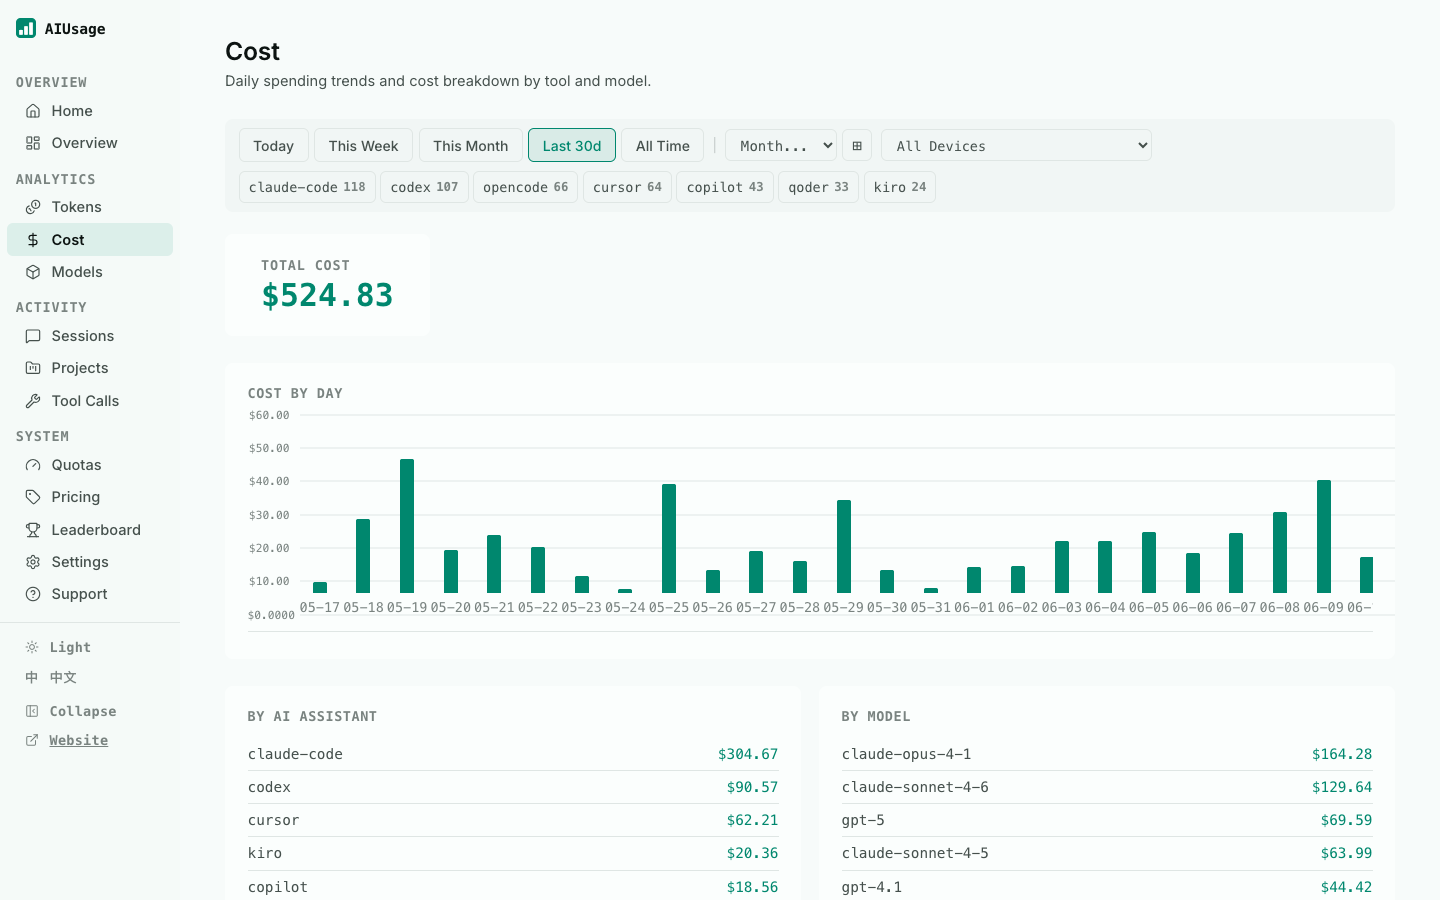
Task: Open the Month selector dropdown
Action: click(781, 146)
